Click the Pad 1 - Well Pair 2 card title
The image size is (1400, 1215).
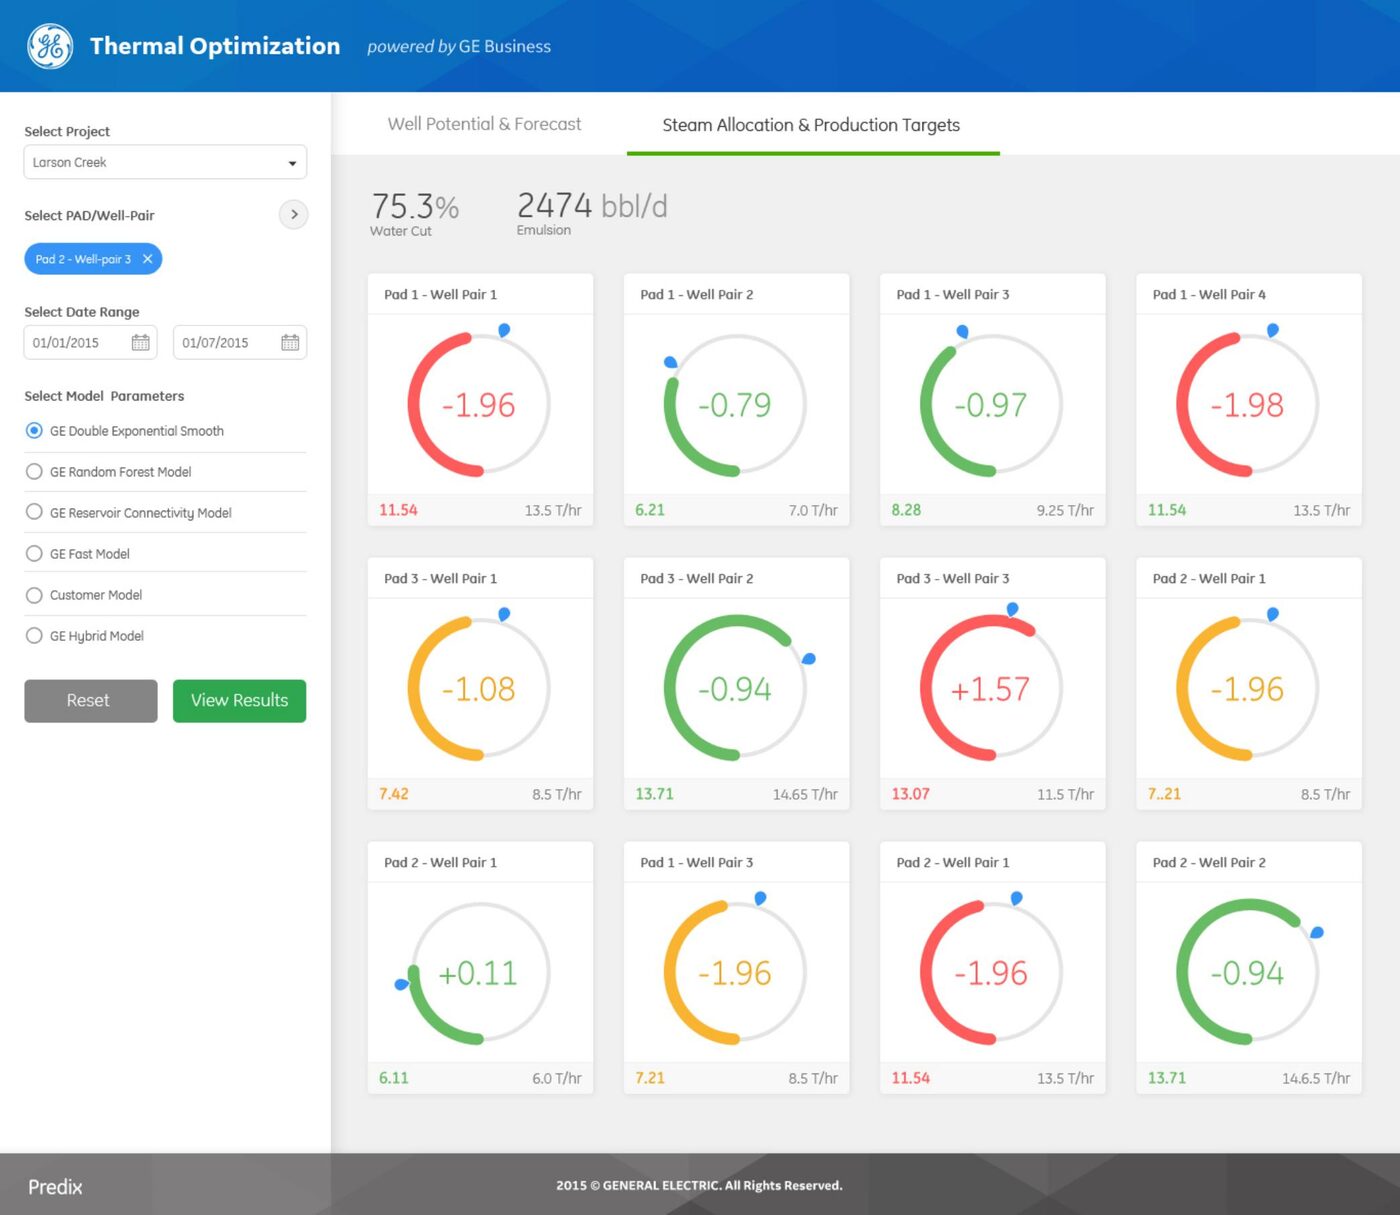point(697,294)
